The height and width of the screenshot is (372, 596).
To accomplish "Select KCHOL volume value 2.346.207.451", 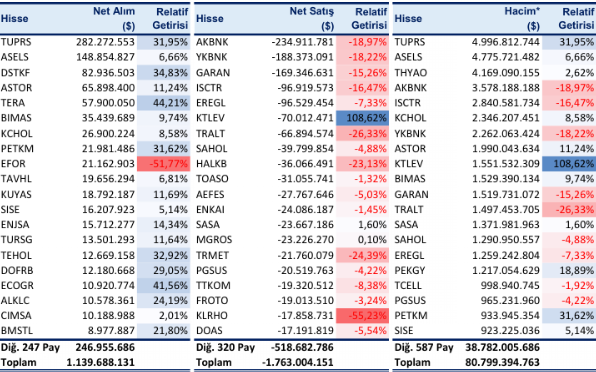I will [506, 118].
